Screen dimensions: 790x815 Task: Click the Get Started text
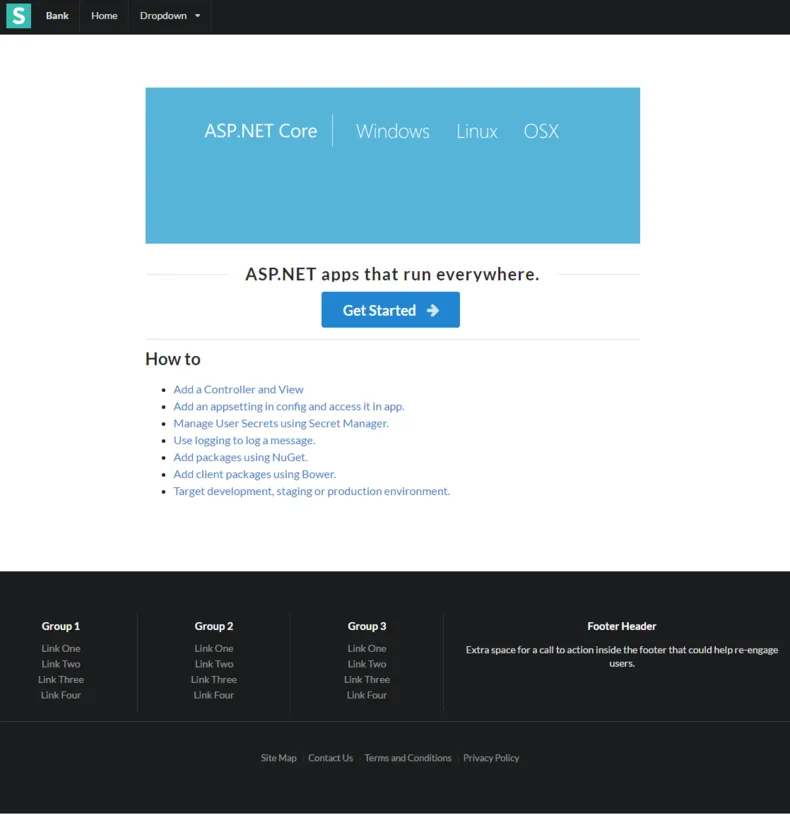coord(379,310)
